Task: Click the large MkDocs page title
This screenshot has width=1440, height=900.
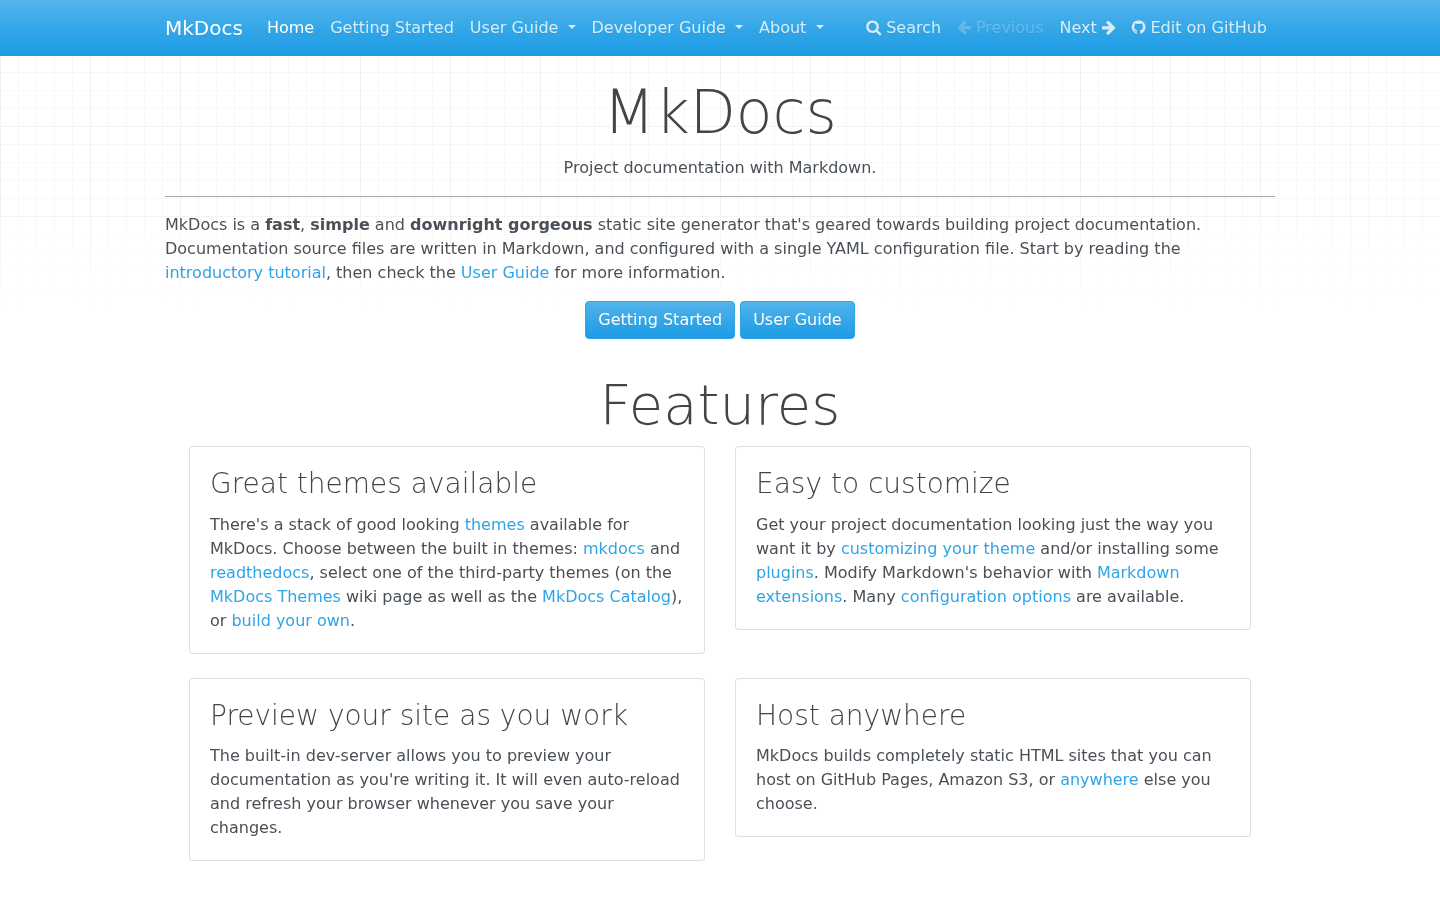Action: 720,111
